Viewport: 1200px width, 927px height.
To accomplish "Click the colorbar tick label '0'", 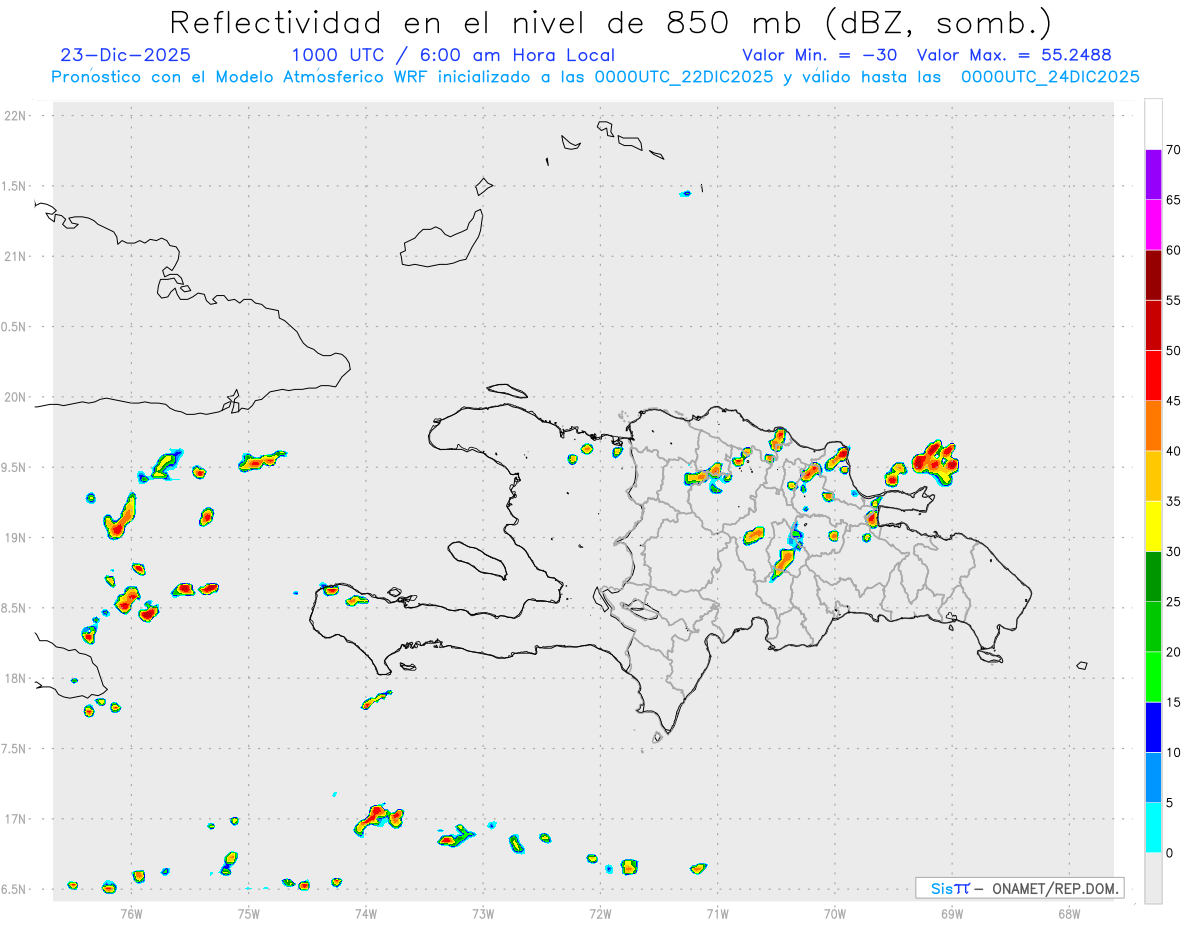I will coord(1169,853).
